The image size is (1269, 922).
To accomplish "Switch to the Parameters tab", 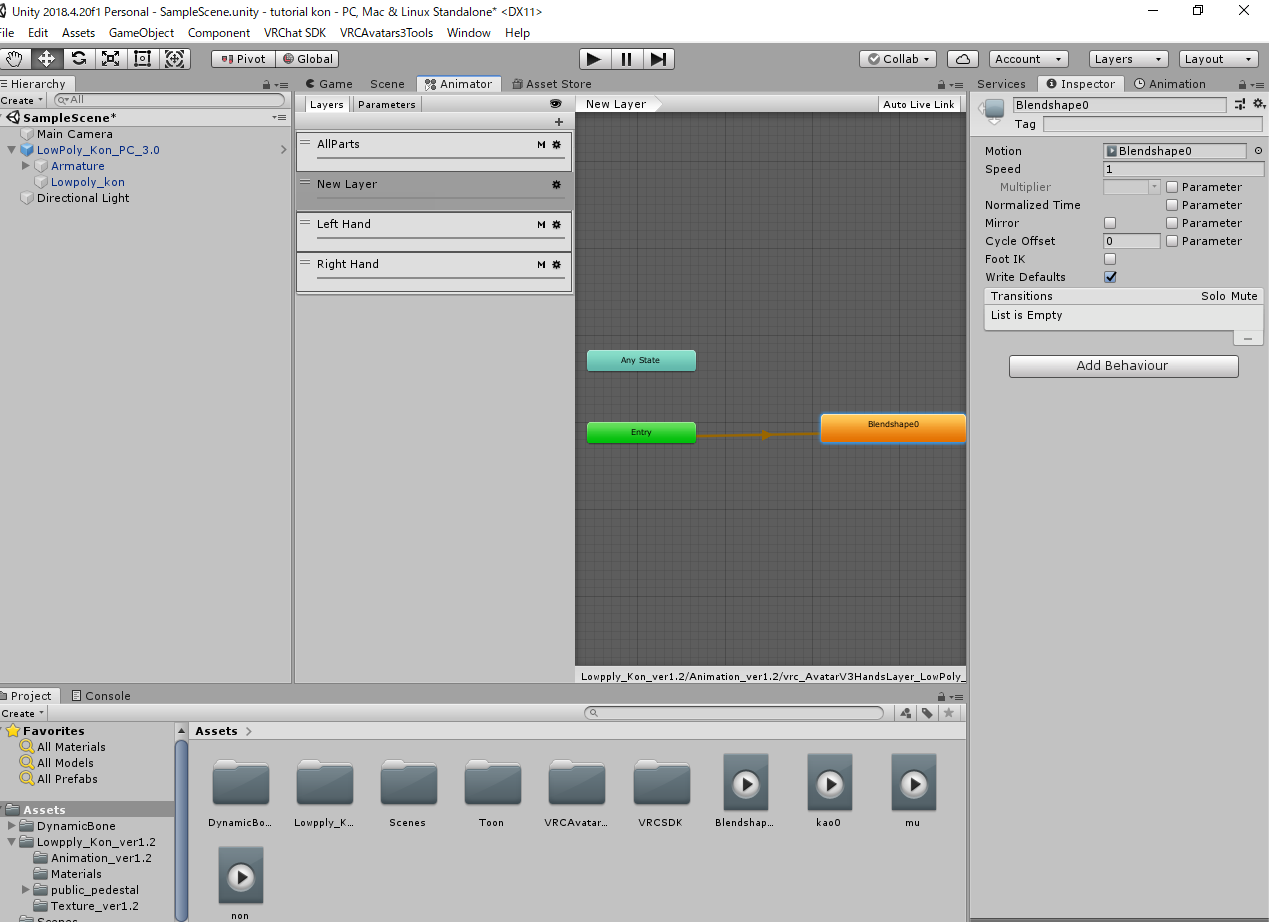I will coord(386,104).
